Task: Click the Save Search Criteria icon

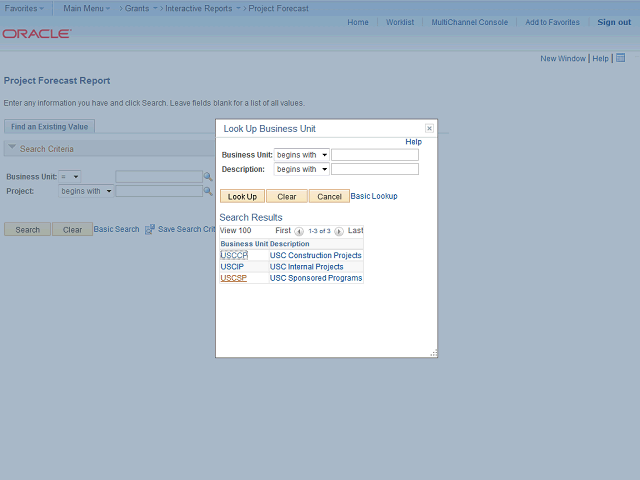Action: point(150,229)
